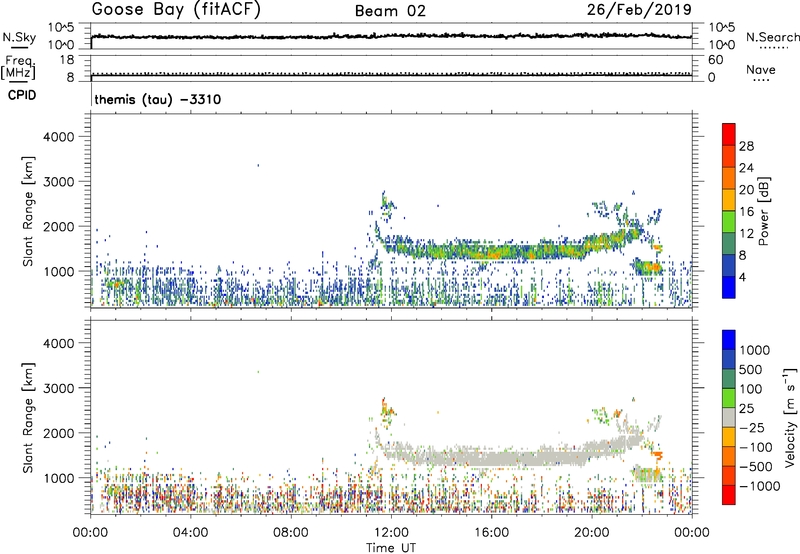This screenshot has height=554, width=800.
Task: Click the '20:00' time axis tick label
Action: tap(592, 533)
